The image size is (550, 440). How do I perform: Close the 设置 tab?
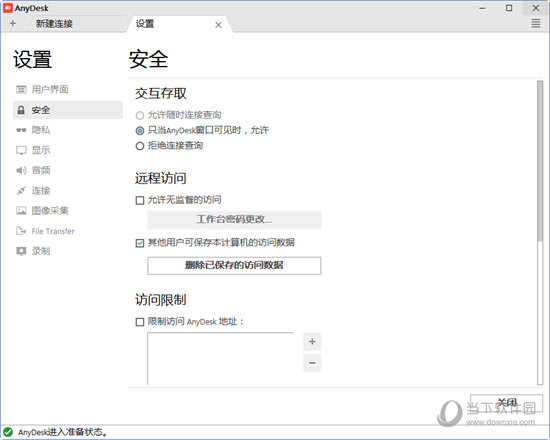(x=218, y=25)
